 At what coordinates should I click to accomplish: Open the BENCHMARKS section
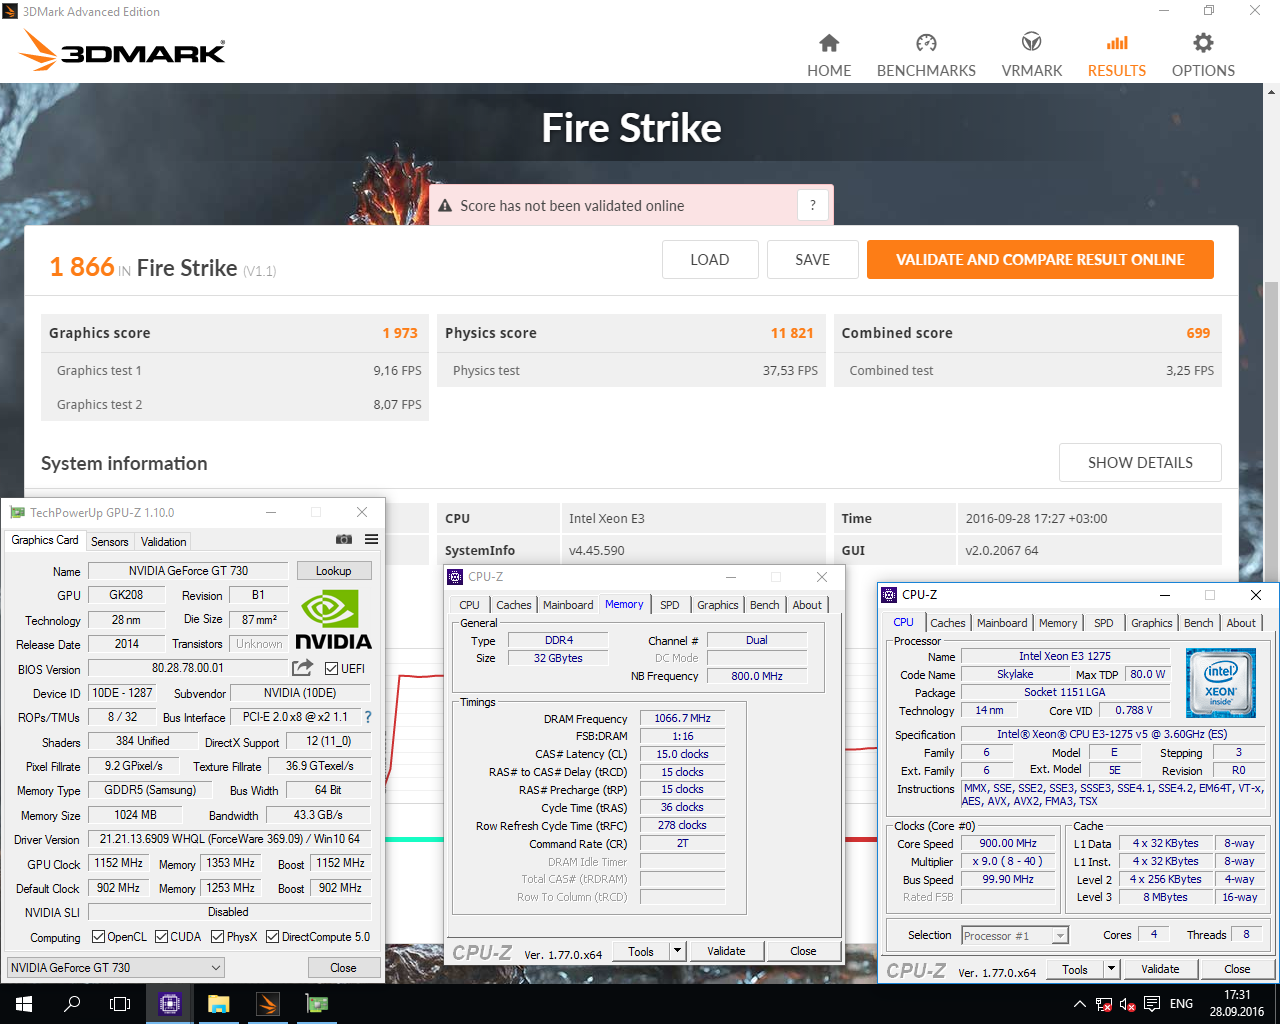point(926,56)
